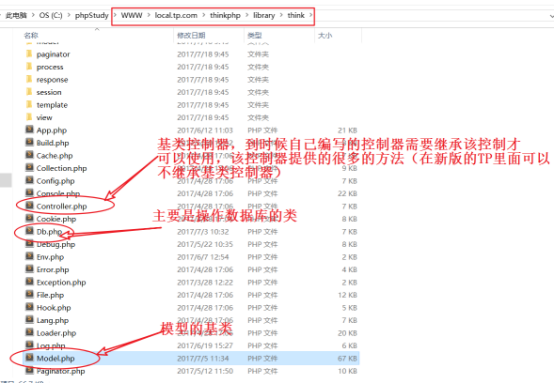Go to thinkphp in breadcrumb

pyautogui.click(x=225, y=15)
